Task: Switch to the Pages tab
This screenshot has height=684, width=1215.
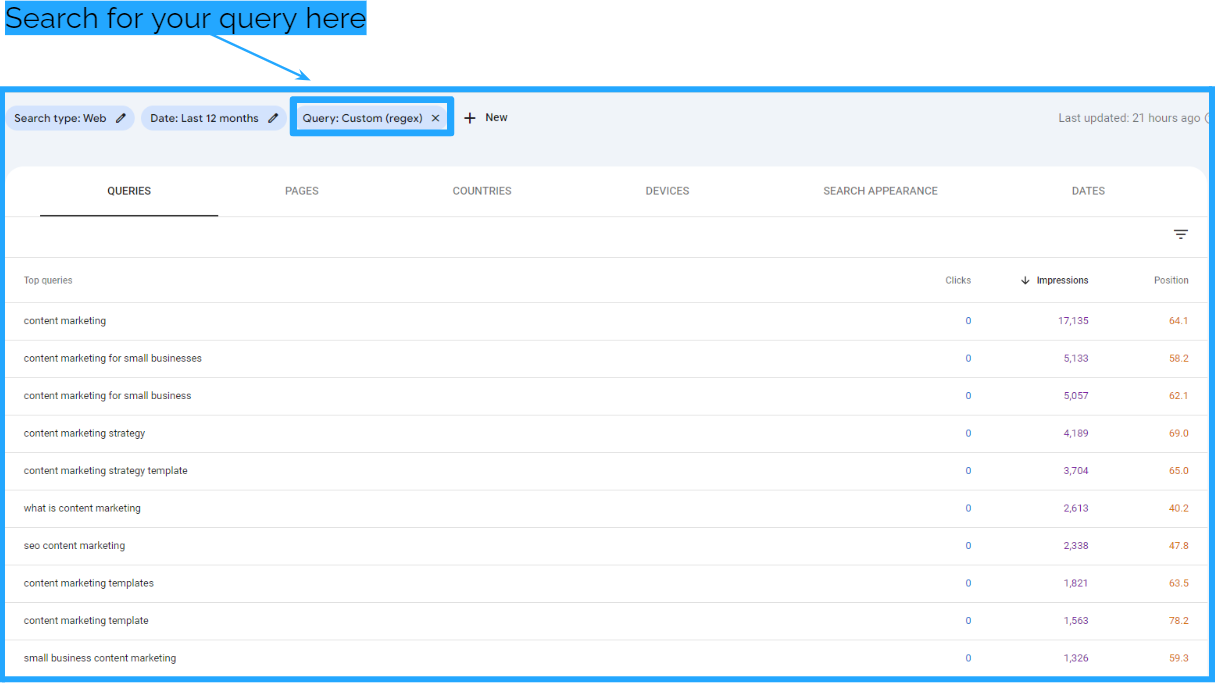Action: [301, 191]
